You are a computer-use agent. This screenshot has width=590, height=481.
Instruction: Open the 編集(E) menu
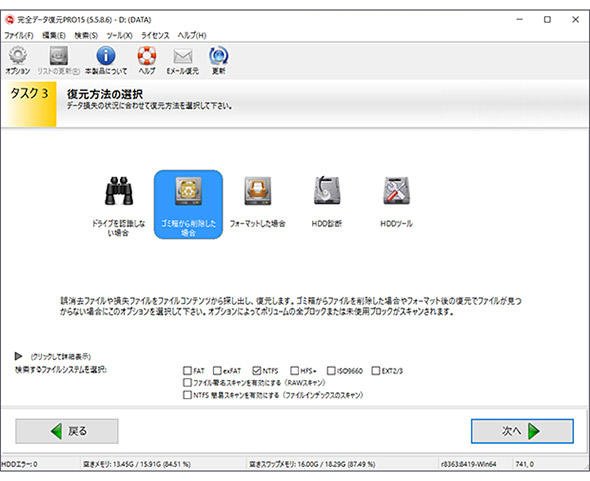pyautogui.click(x=54, y=35)
